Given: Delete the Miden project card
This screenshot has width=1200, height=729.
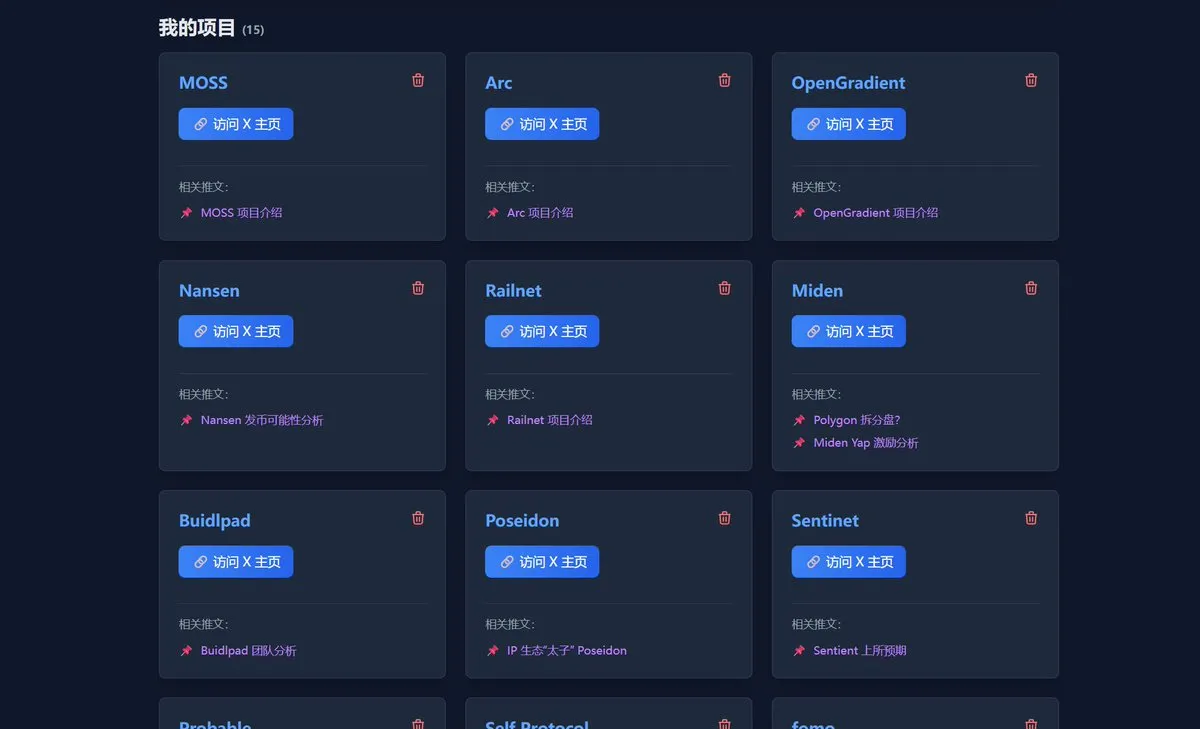Looking at the screenshot, I should pyautogui.click(x=1031, y=288).
